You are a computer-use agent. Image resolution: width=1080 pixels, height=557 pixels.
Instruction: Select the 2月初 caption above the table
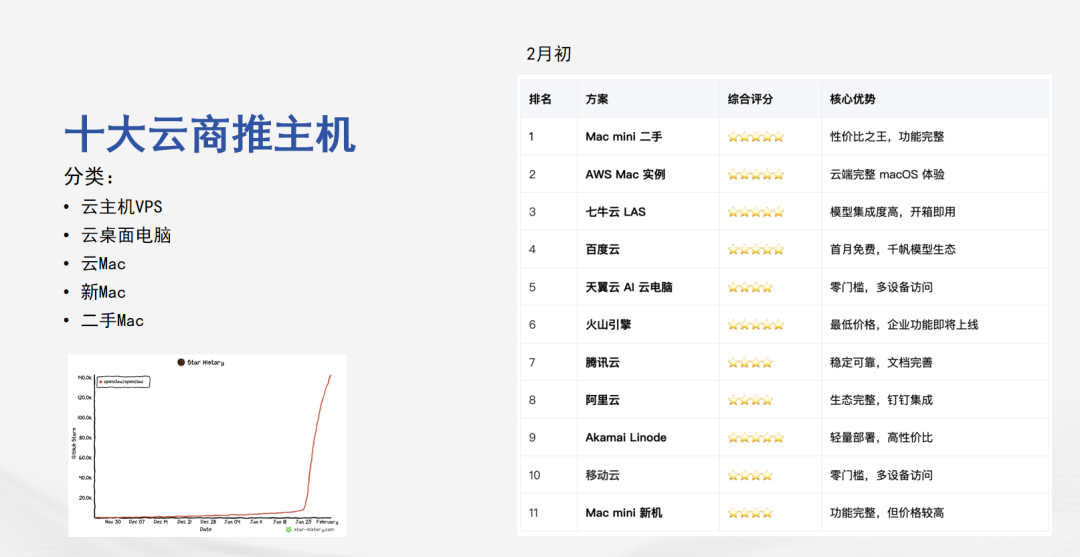click(549, 54)
